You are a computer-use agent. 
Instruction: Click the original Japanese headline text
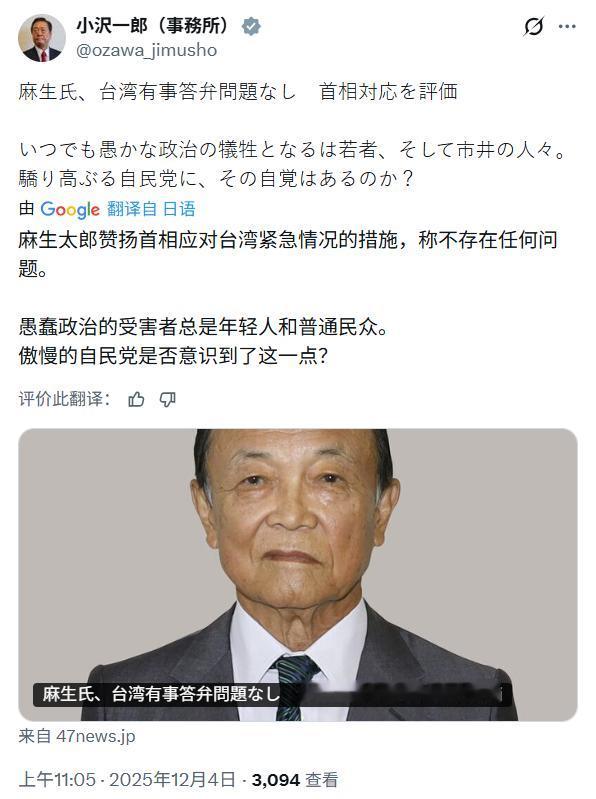(x=238, y=92)
